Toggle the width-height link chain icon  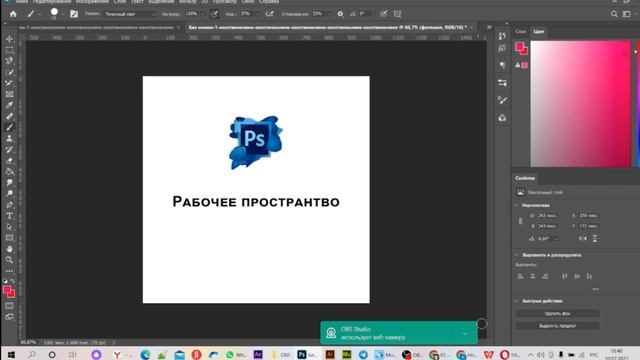pos(520,221)
